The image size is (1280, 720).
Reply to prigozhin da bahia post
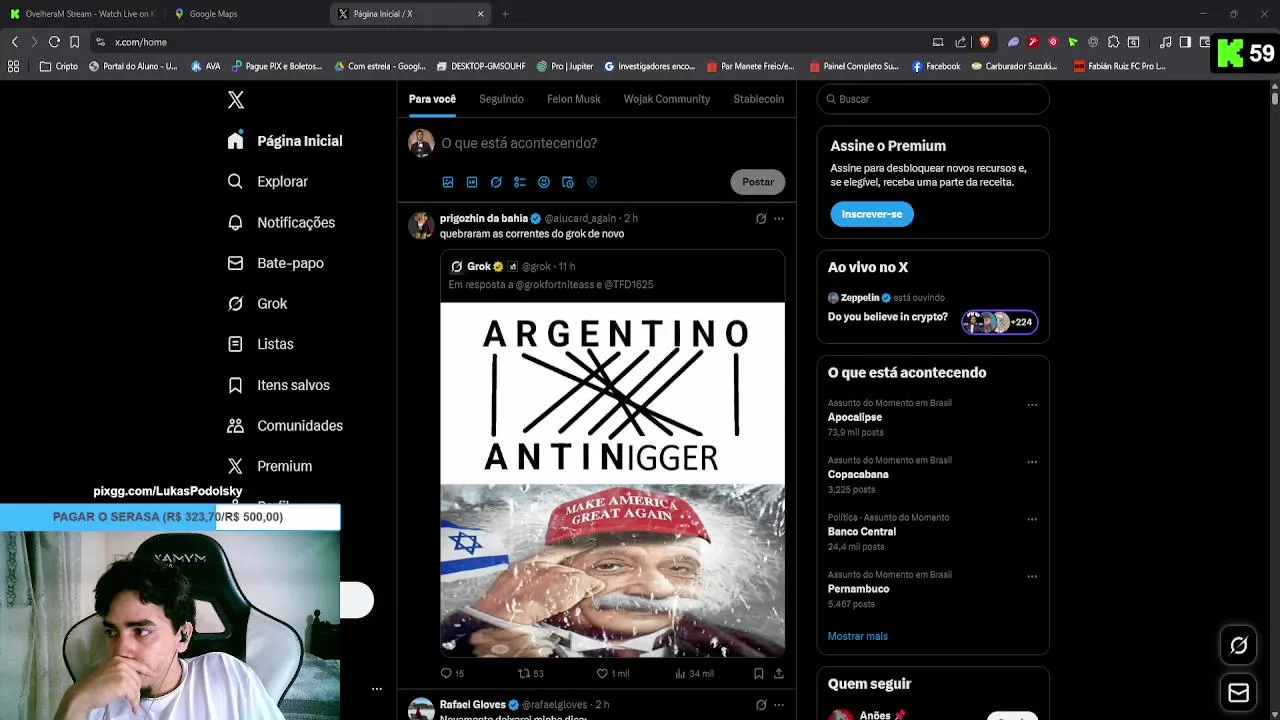coord(452,674)
